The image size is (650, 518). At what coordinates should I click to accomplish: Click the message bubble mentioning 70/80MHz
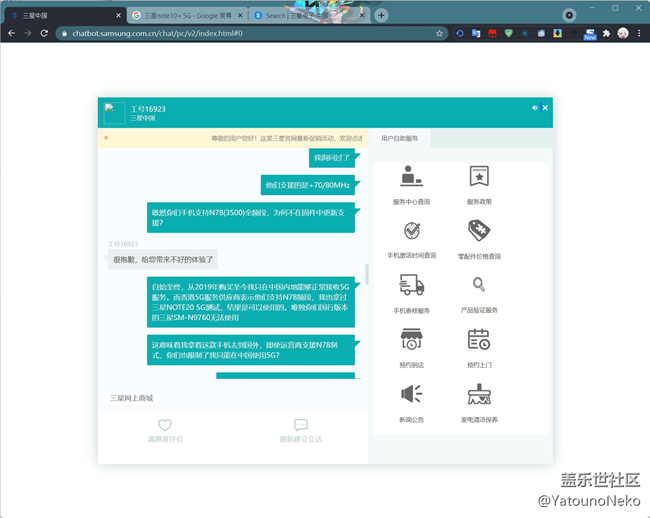308,185
